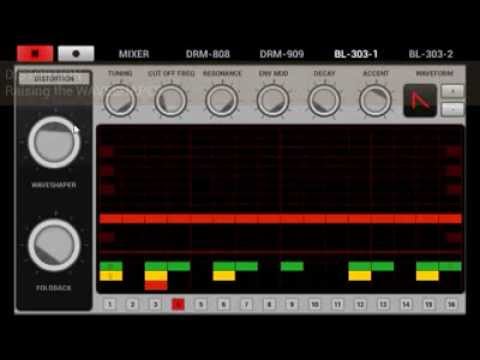
Task: Click the WAVESHAPER knob
Action: (x=54, y=142)
